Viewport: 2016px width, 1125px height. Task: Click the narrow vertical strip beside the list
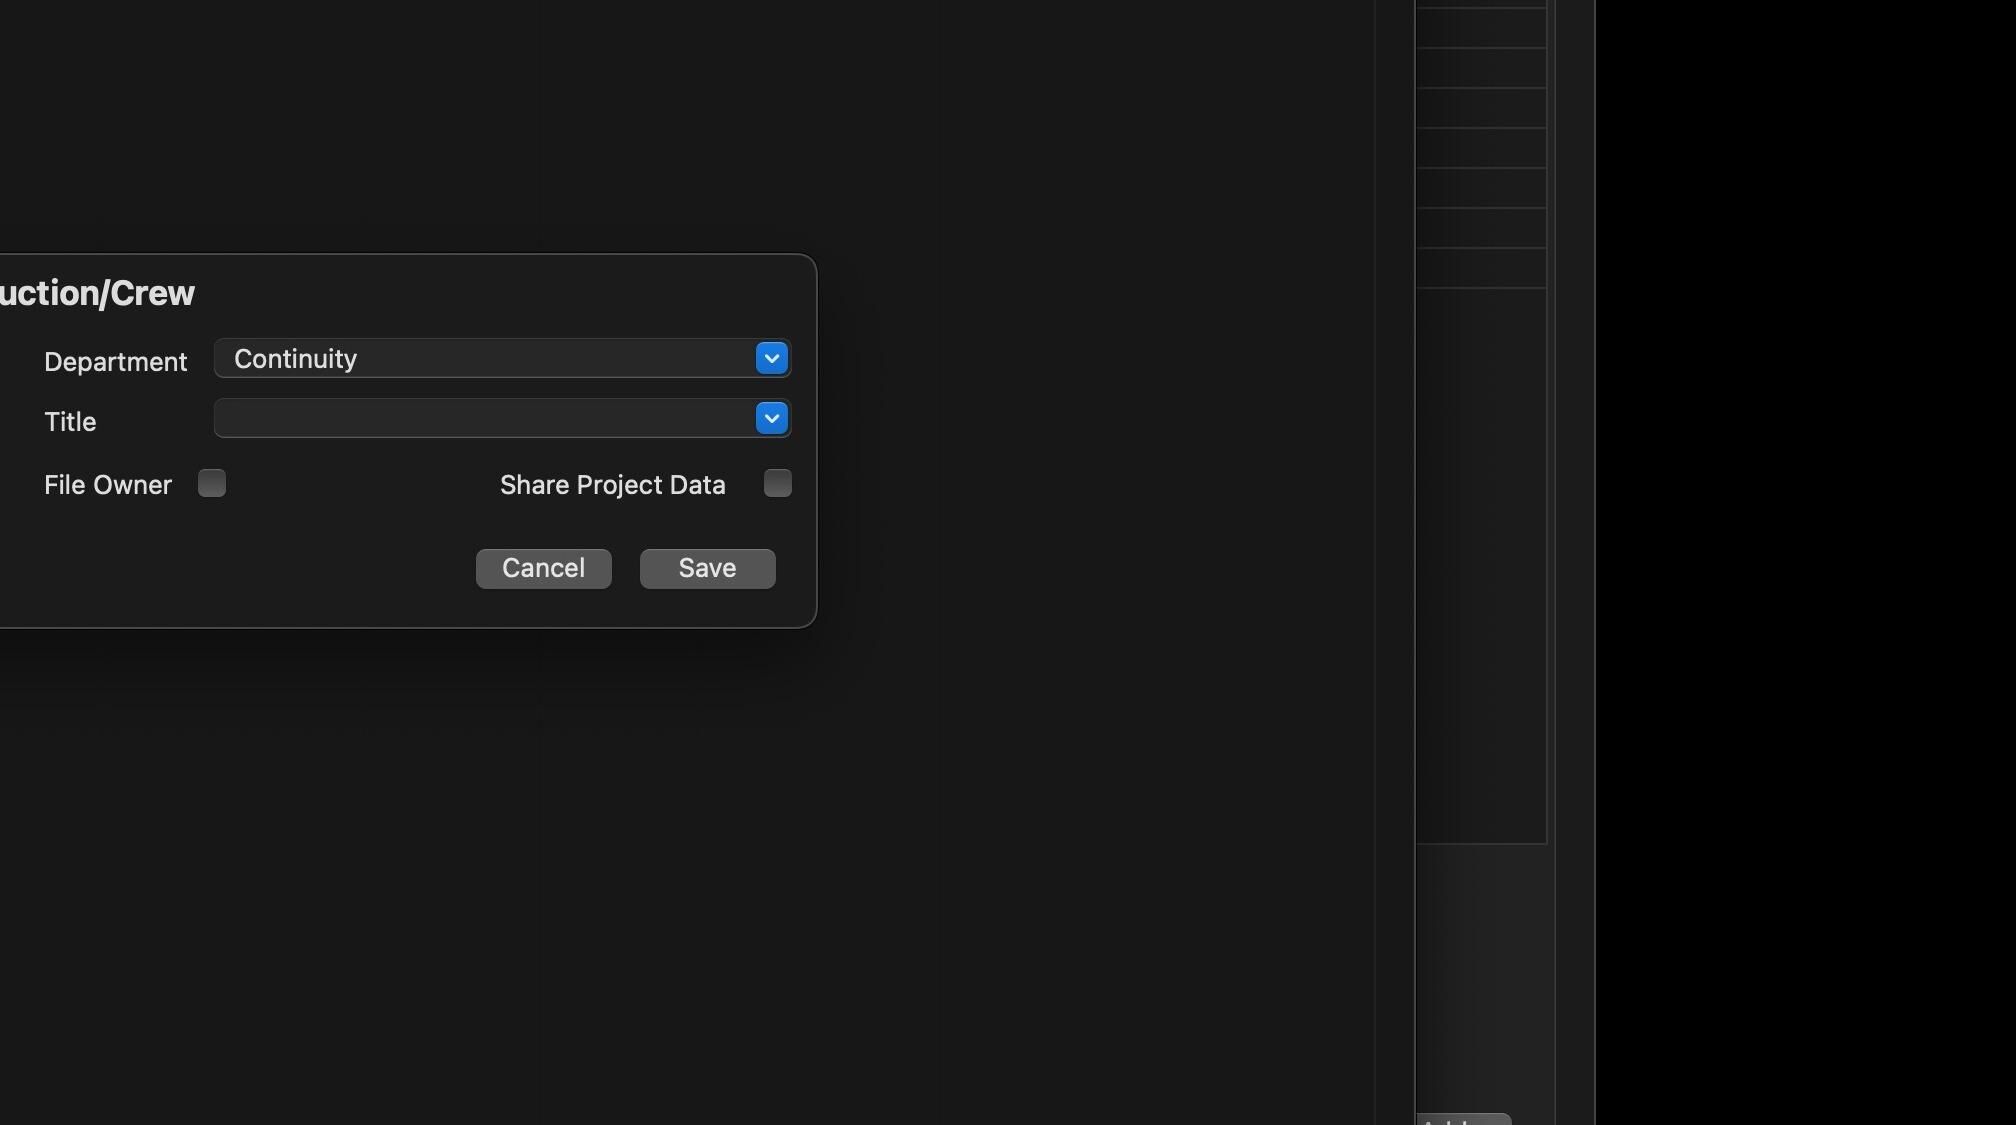pyautogui.click(x=1574, y=560)
